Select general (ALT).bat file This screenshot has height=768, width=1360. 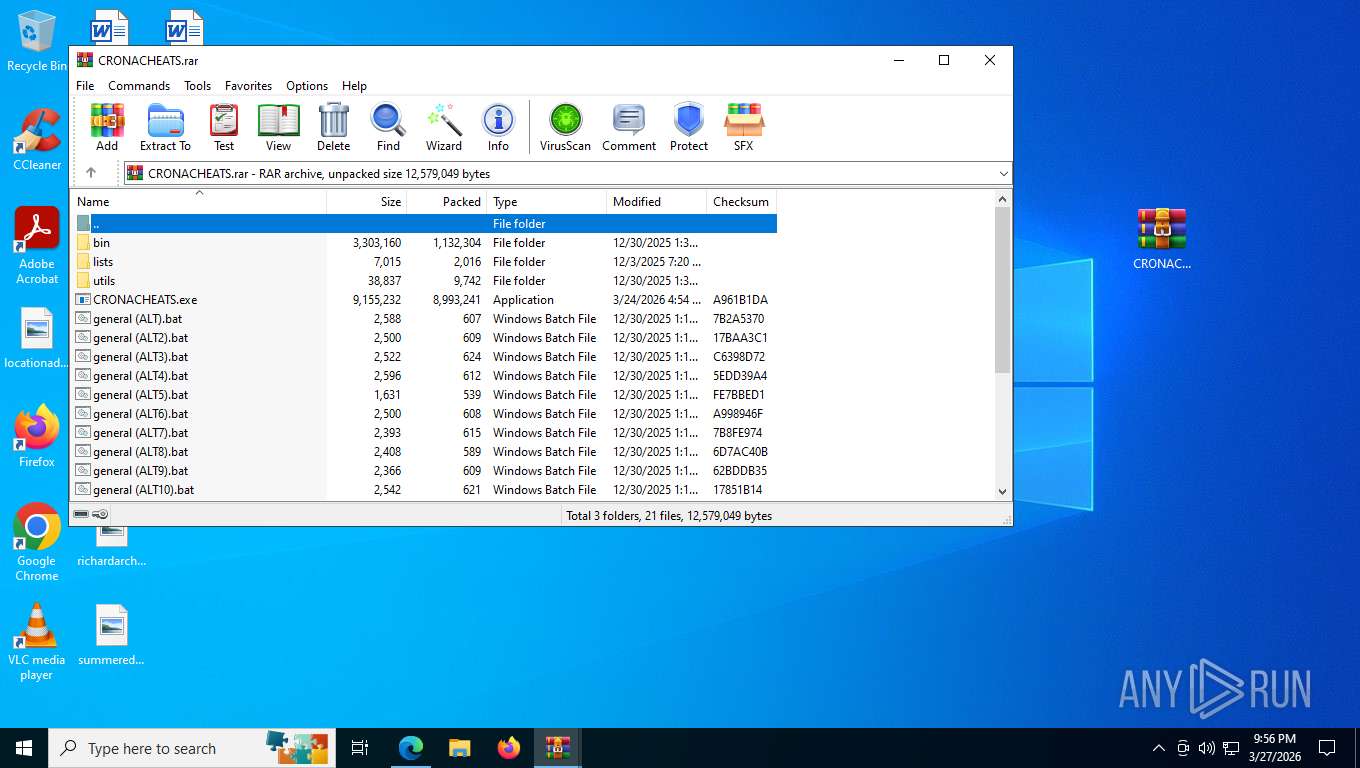point(423,319)
